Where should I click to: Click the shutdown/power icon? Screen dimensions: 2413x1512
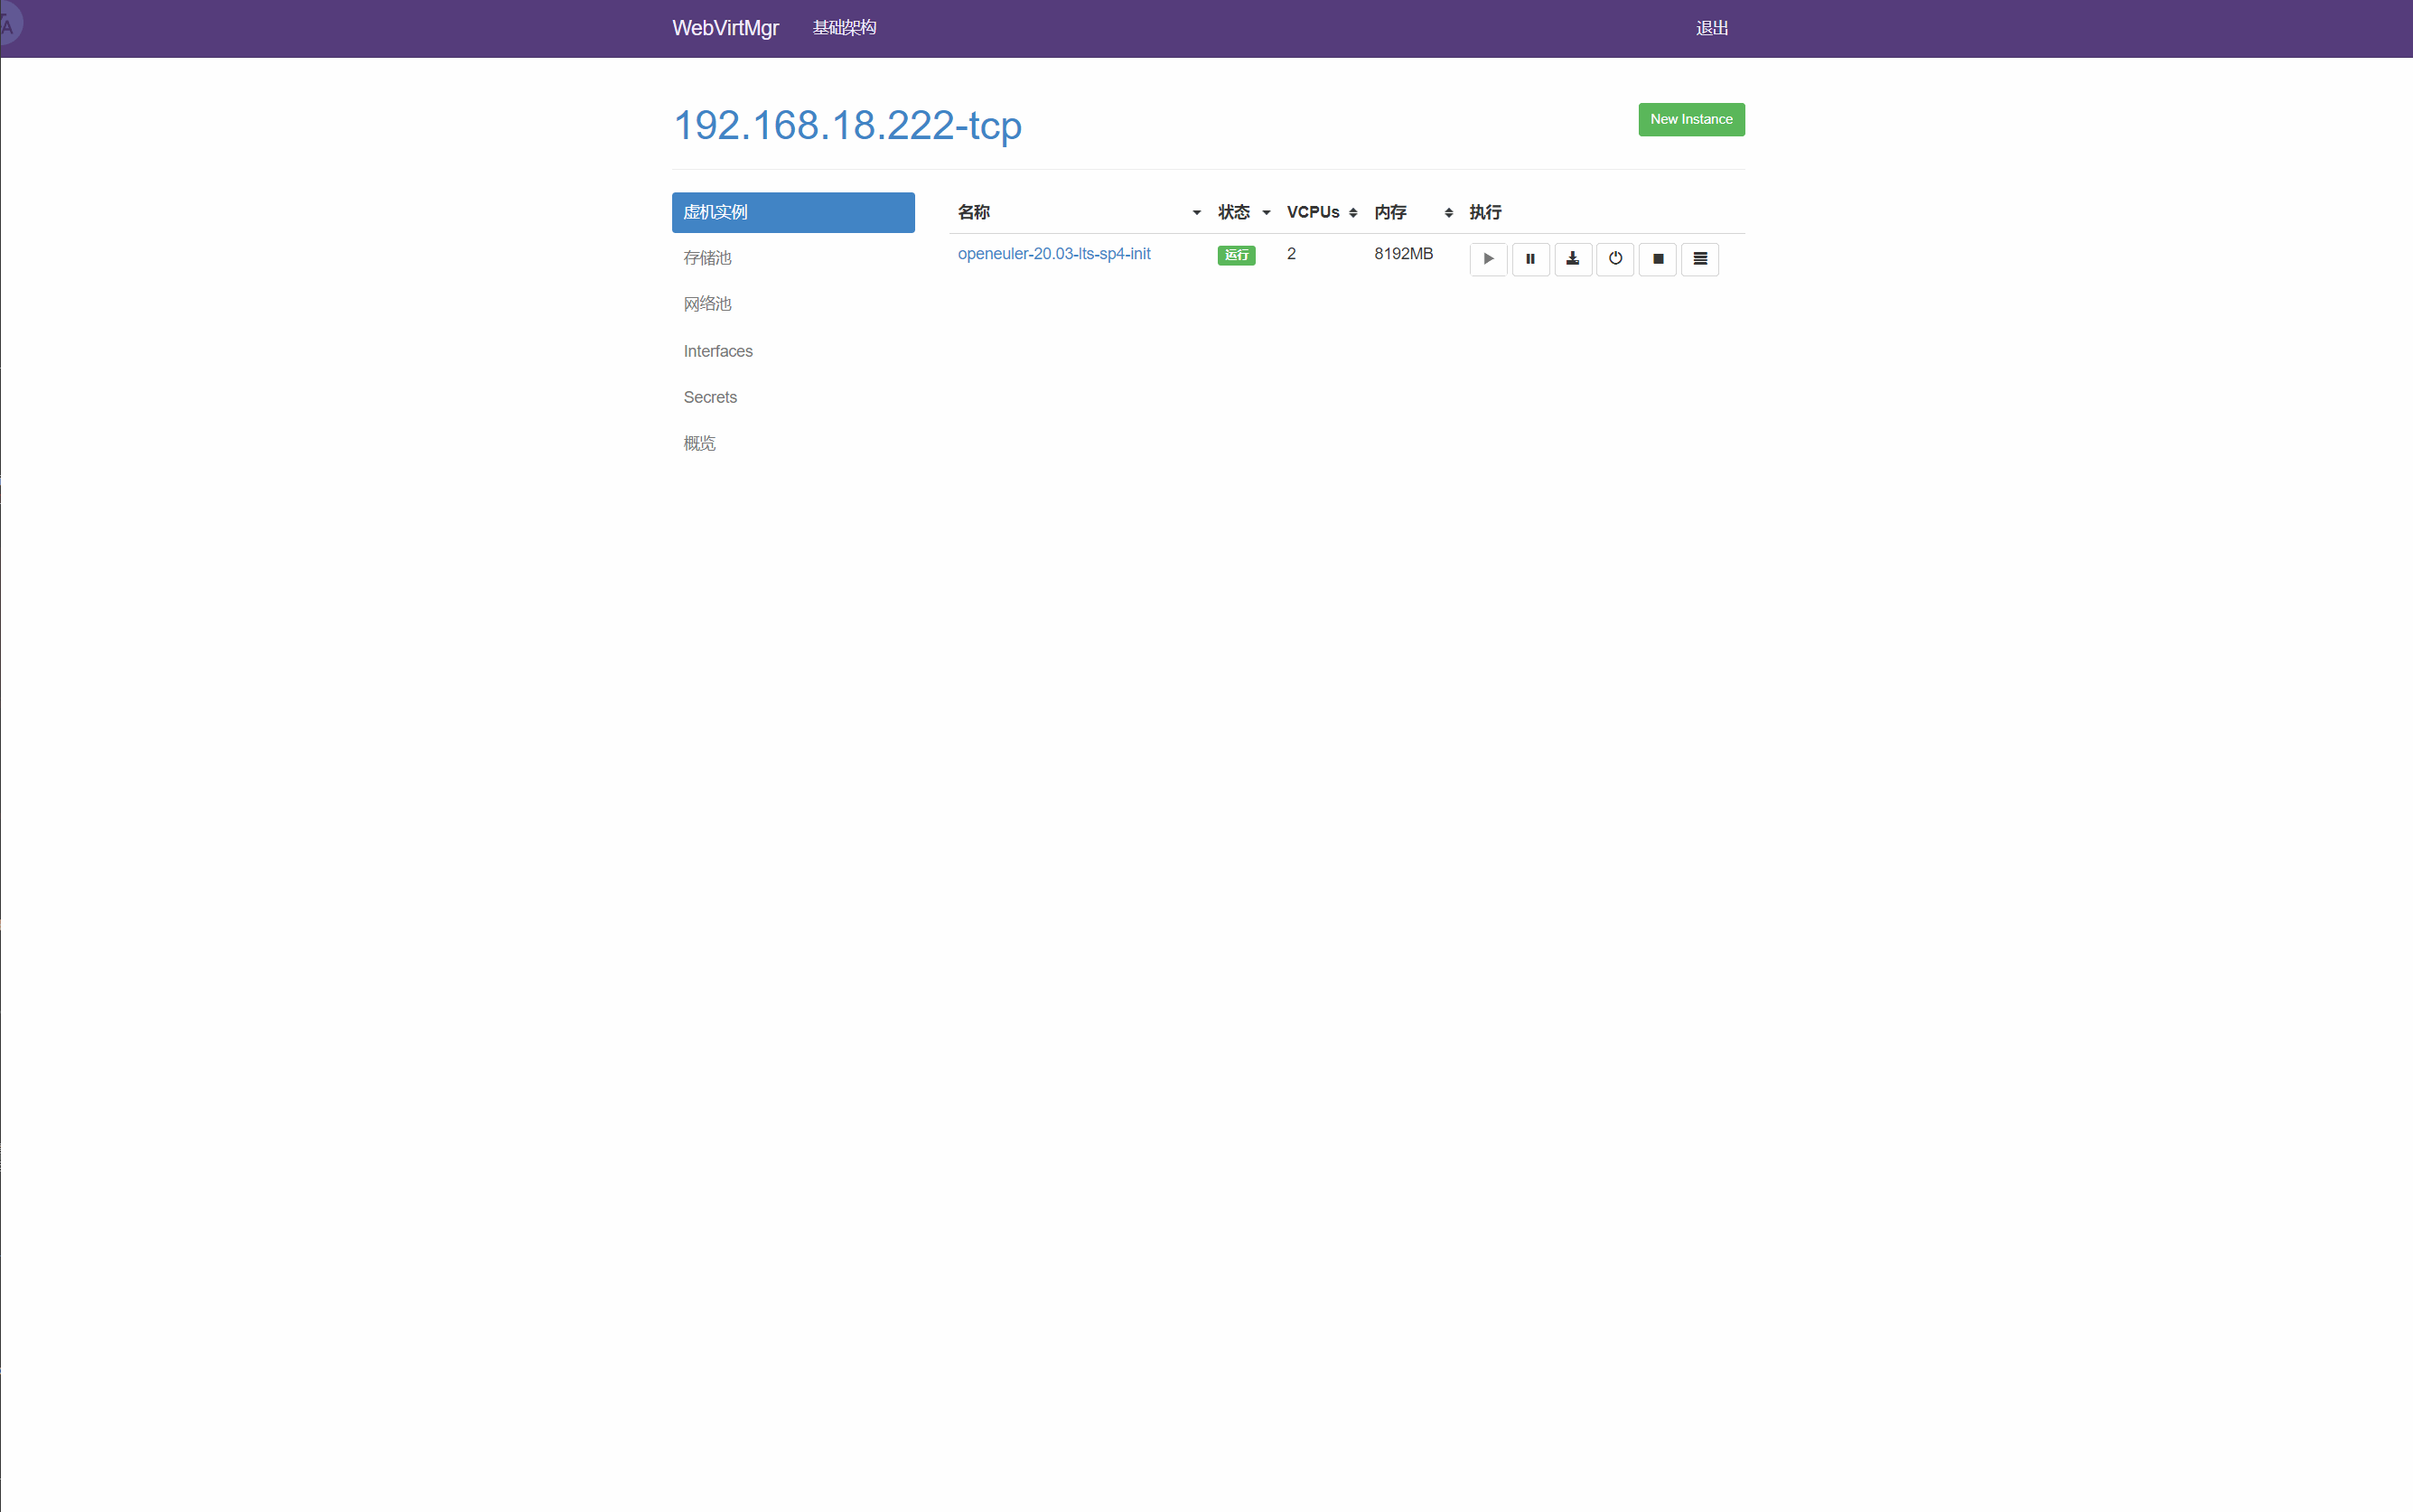[x=1615, y=257]
